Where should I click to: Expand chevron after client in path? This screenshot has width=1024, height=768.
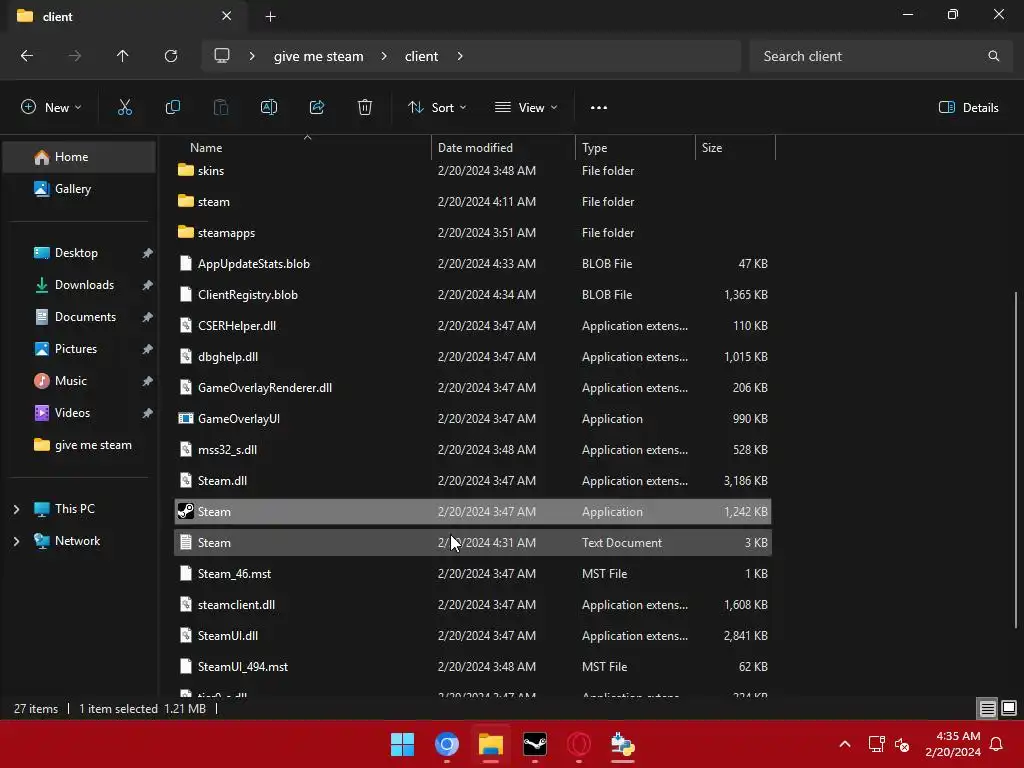pos(460,56)
